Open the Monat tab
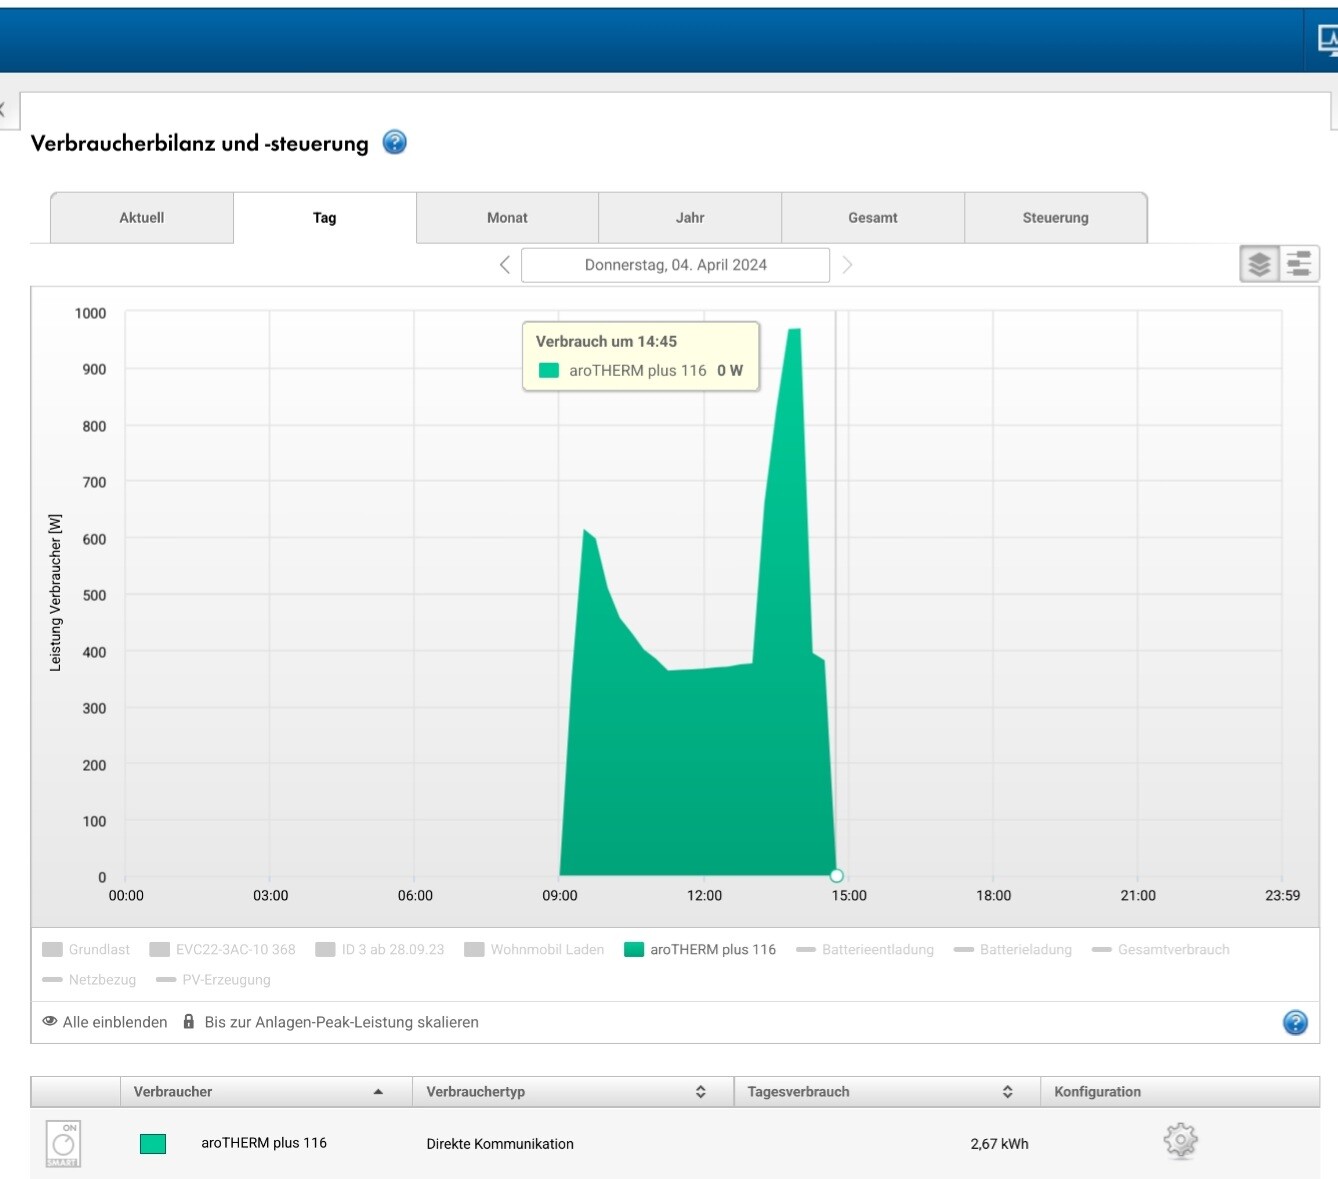The image size is (1338, 1179). pos(507,218)
